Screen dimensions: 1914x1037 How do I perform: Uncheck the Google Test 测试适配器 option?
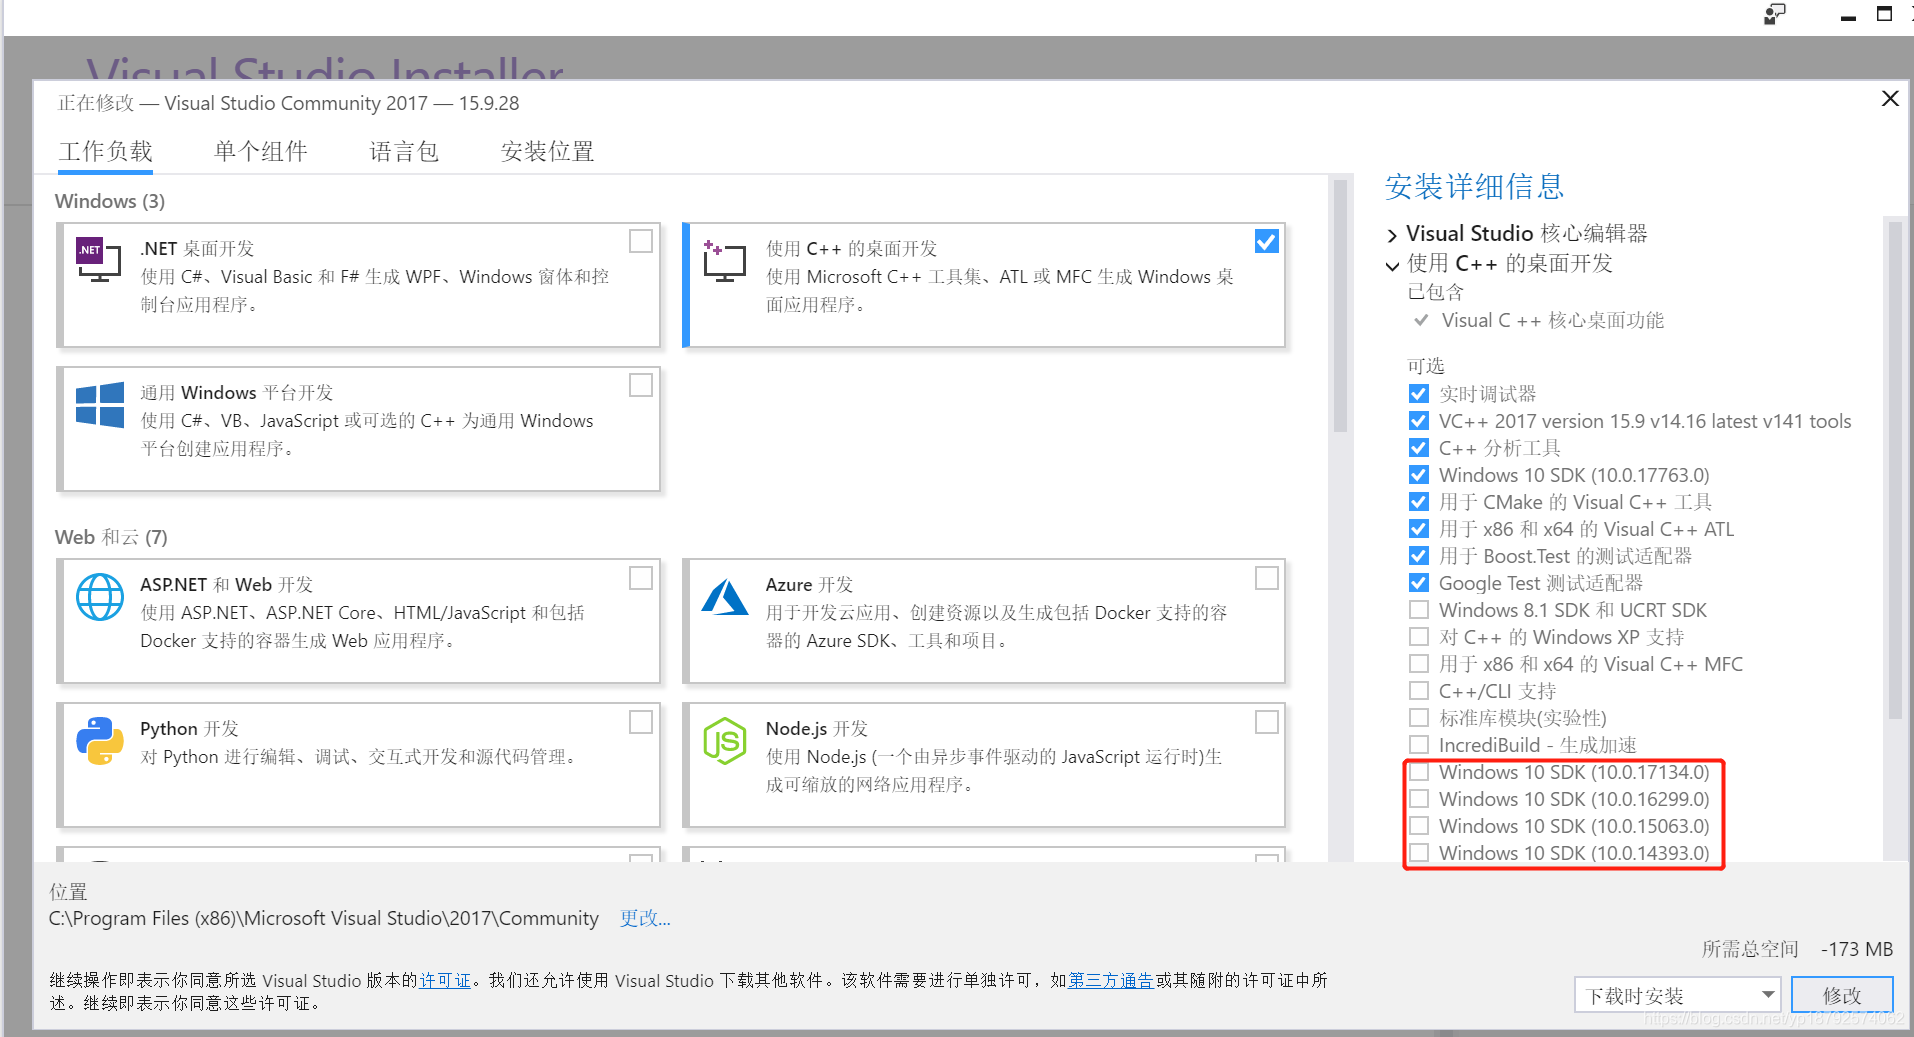tap(1418, 582)
